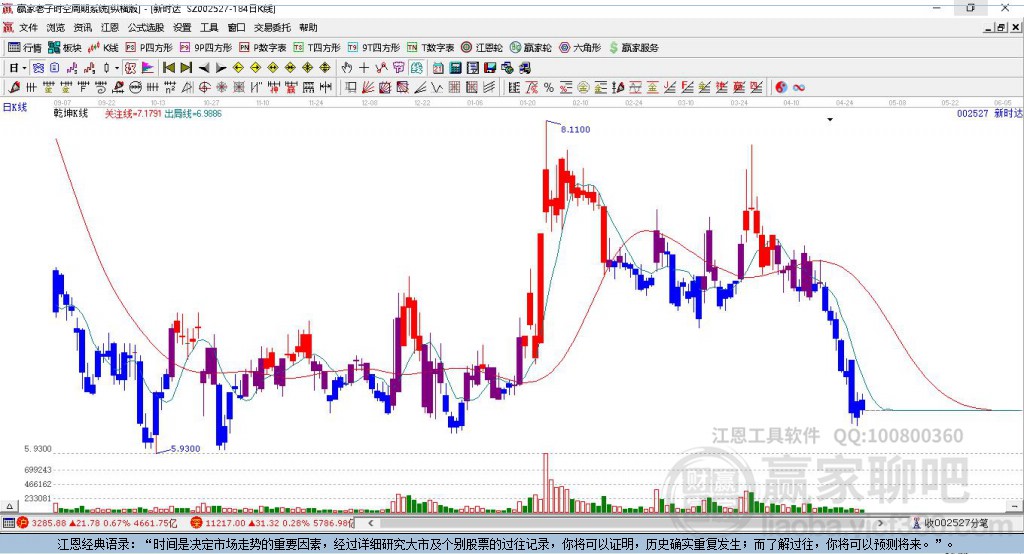Click the 002527 stock code label

(x=973, y=114)
